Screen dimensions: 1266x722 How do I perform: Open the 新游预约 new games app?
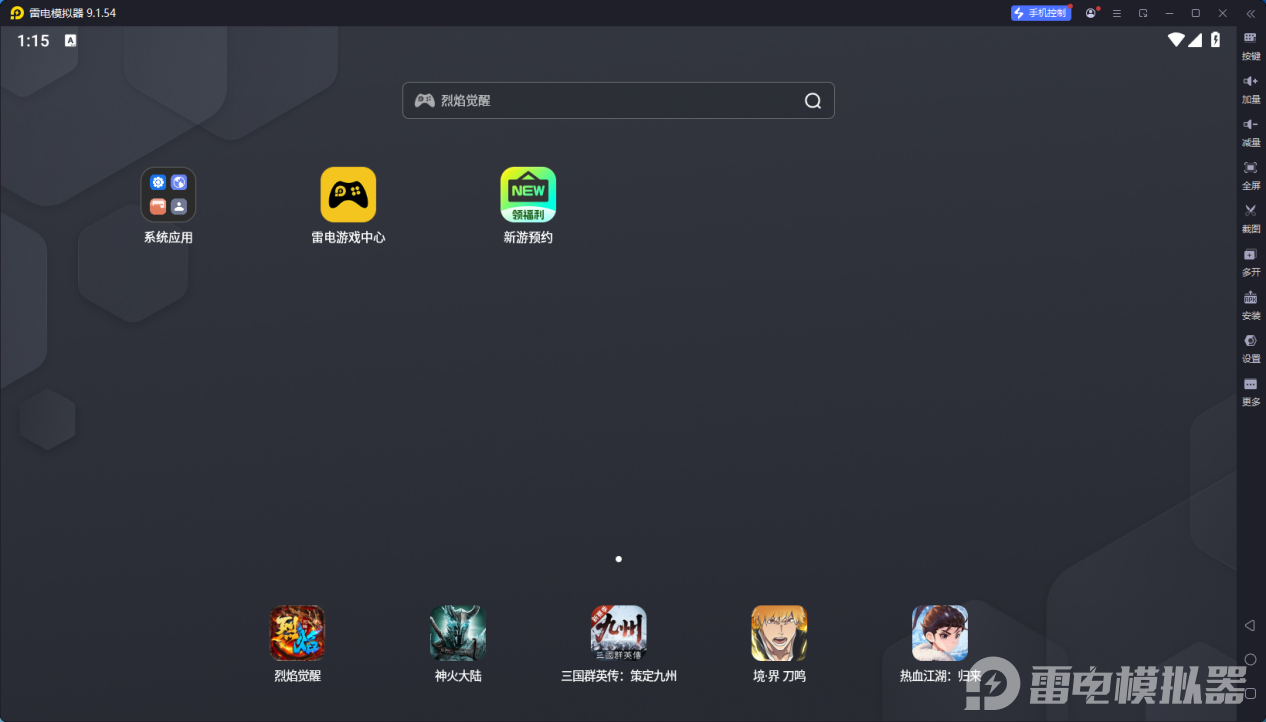(x=528, y=195)
